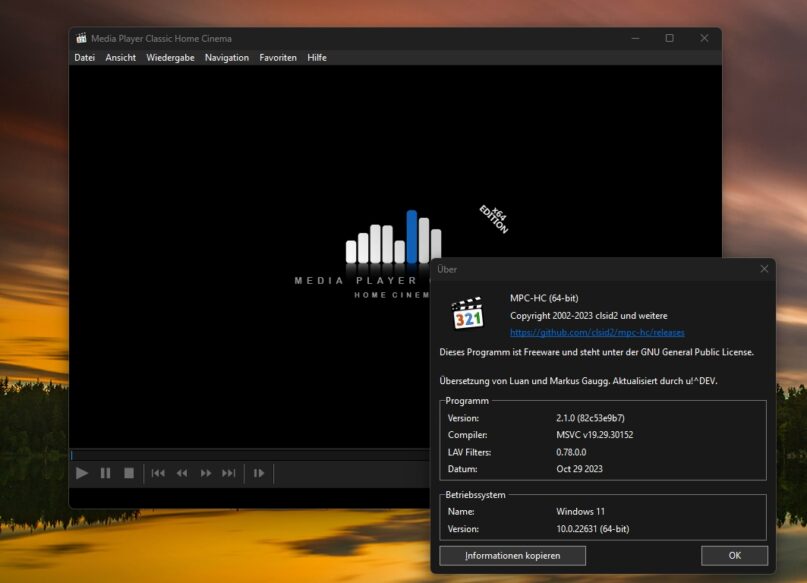Image resolution: width=807 pixels, height=583 pixels.
Task: Stop playback with the Stop icon
Action: click(x=131, y=473)
